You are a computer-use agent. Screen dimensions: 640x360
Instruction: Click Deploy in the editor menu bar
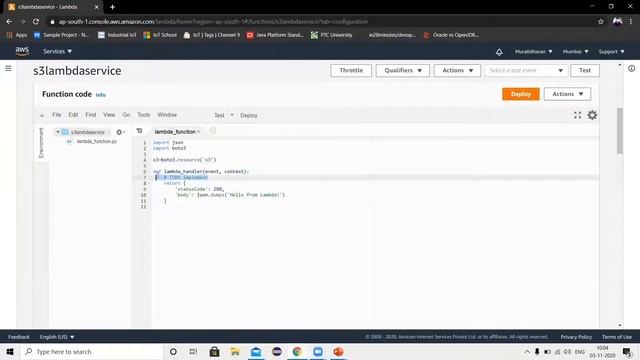249,116
